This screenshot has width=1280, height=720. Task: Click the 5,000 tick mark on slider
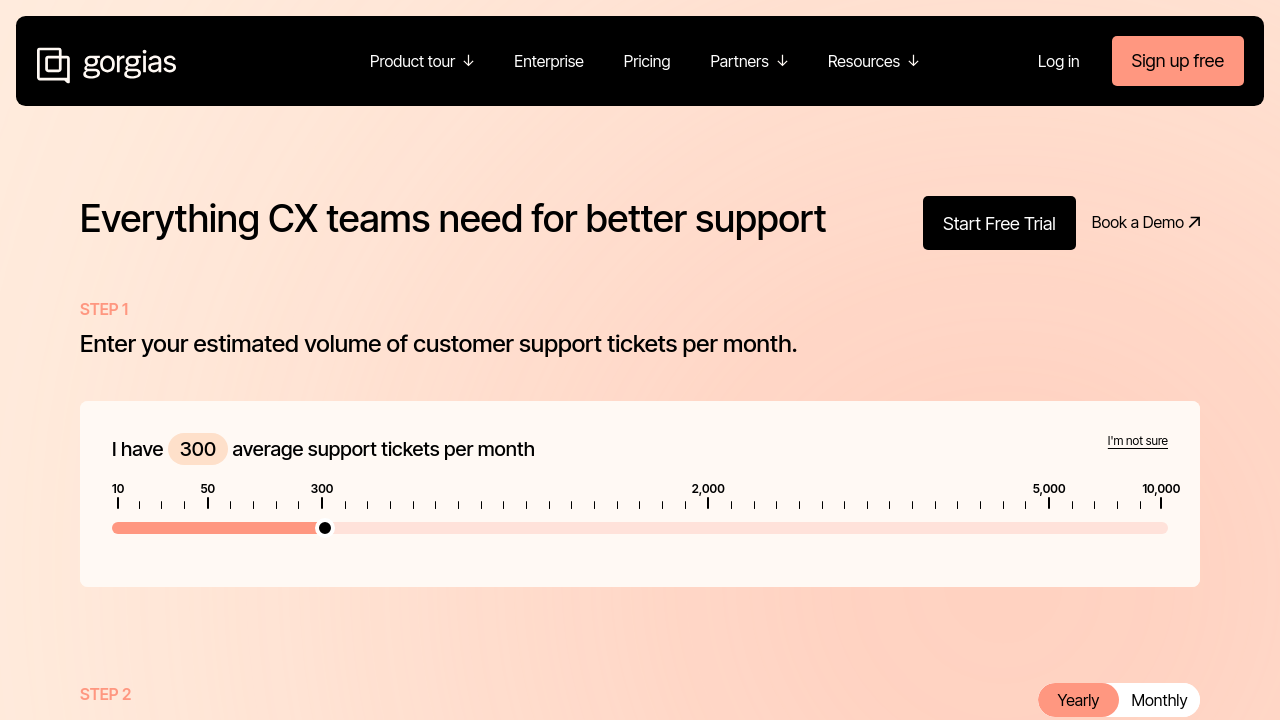1049,502
